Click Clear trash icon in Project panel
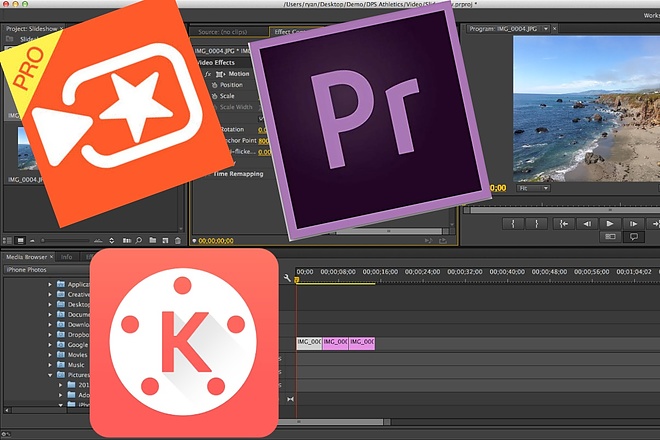 coord(178,240)
